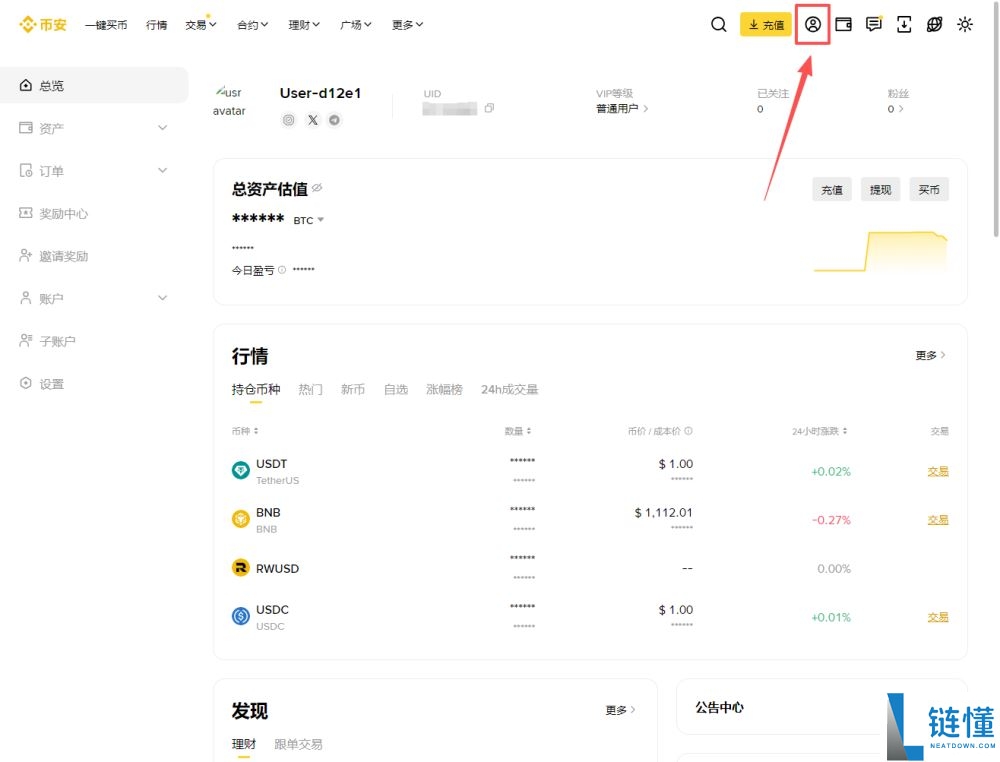The height and width of the screenshot is (762, 1000).
Task: Click the Binance logo
Action: 43,25
